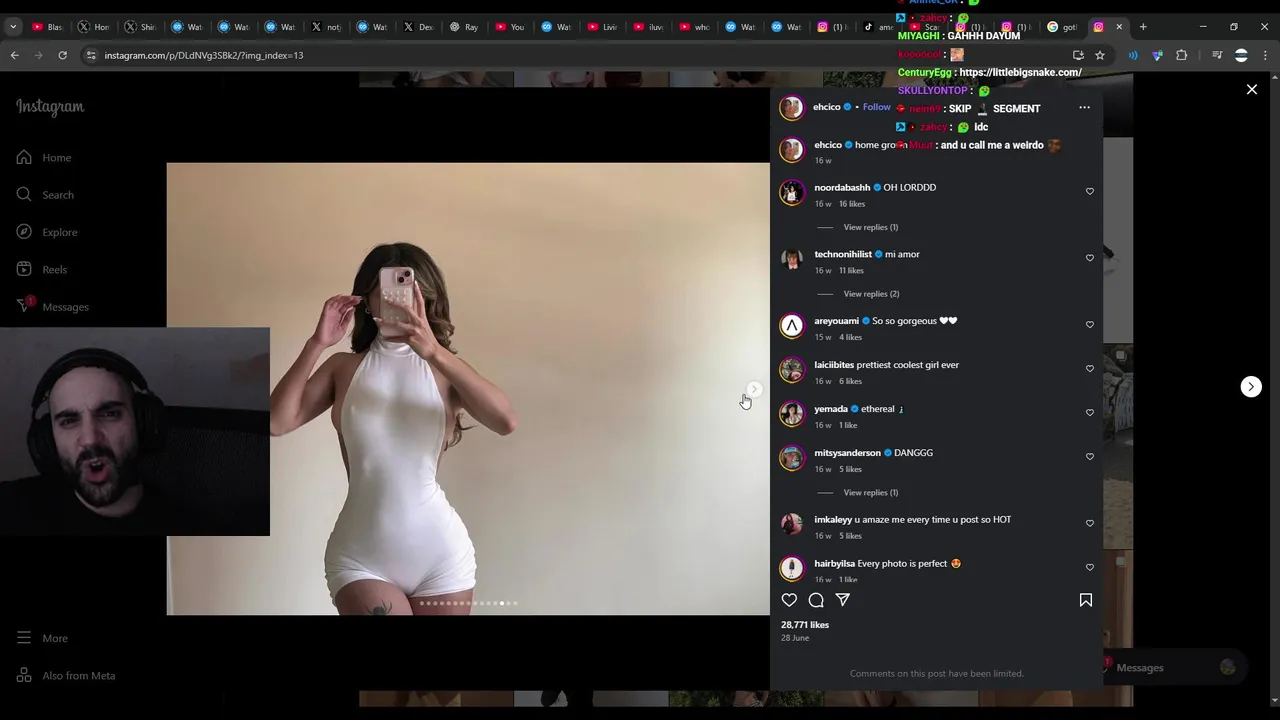Screen dimensions: 1280x720
Task: Share the post with paper plane icon
Action: click(x=843, y=600)
